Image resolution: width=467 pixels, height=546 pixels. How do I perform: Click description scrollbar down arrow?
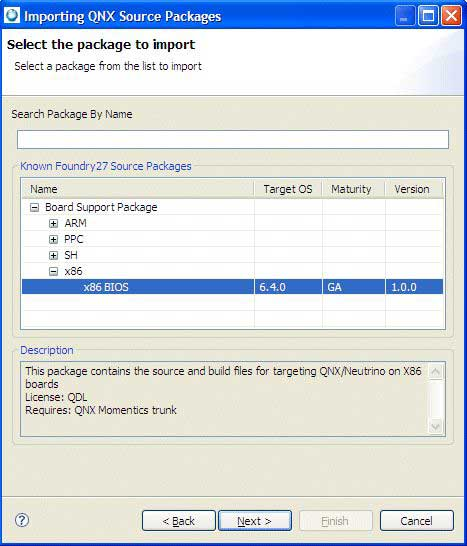(435, 427)
